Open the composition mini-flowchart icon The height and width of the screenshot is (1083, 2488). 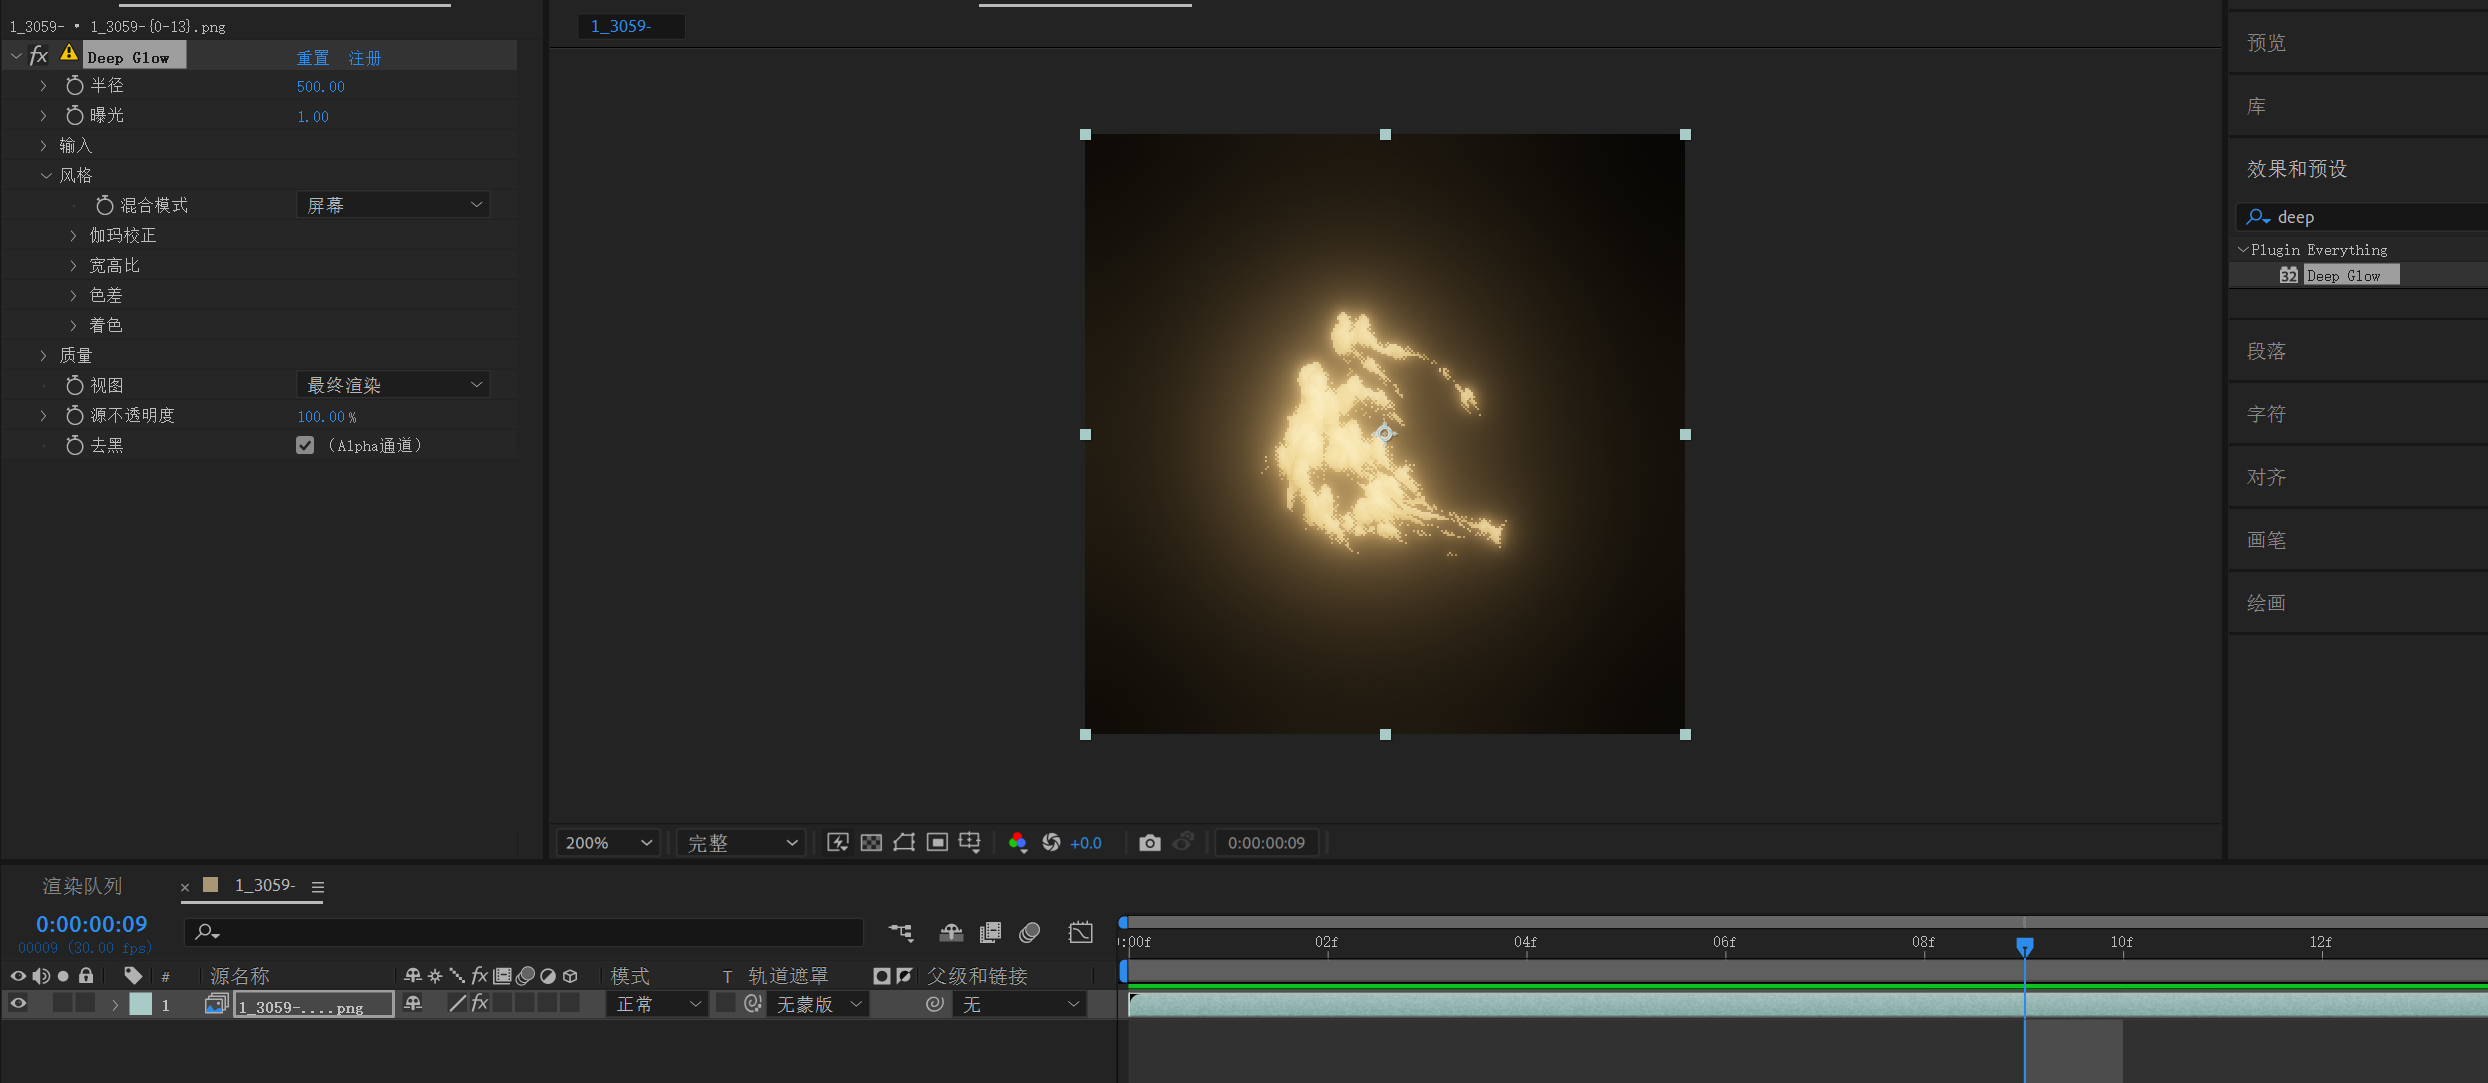901,933
